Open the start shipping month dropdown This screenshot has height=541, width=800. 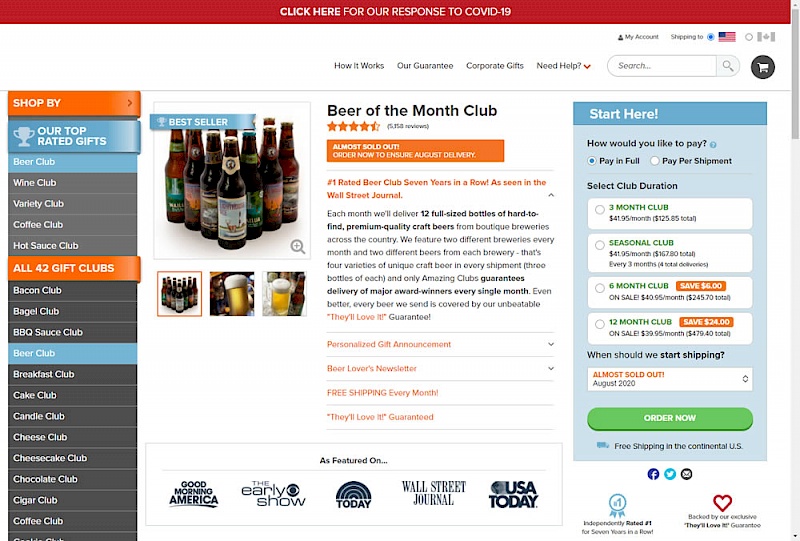tap(669, 379)
